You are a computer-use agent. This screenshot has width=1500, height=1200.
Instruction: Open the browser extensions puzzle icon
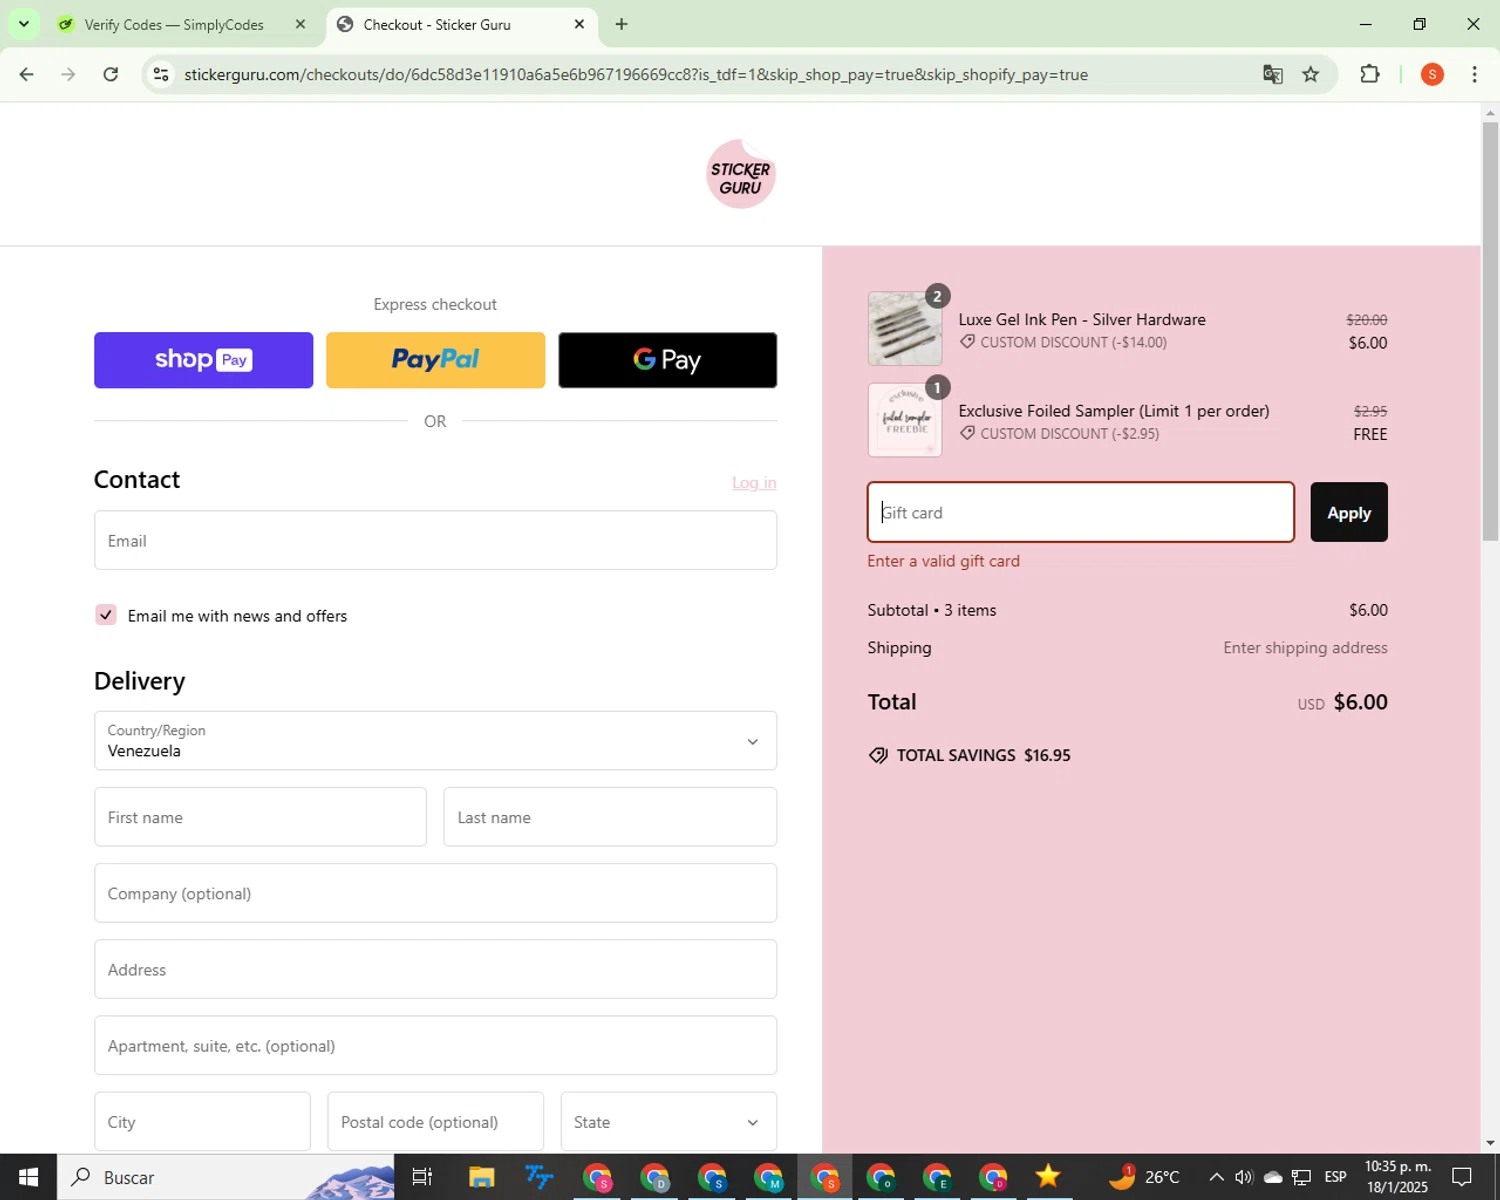(1370, 74)
